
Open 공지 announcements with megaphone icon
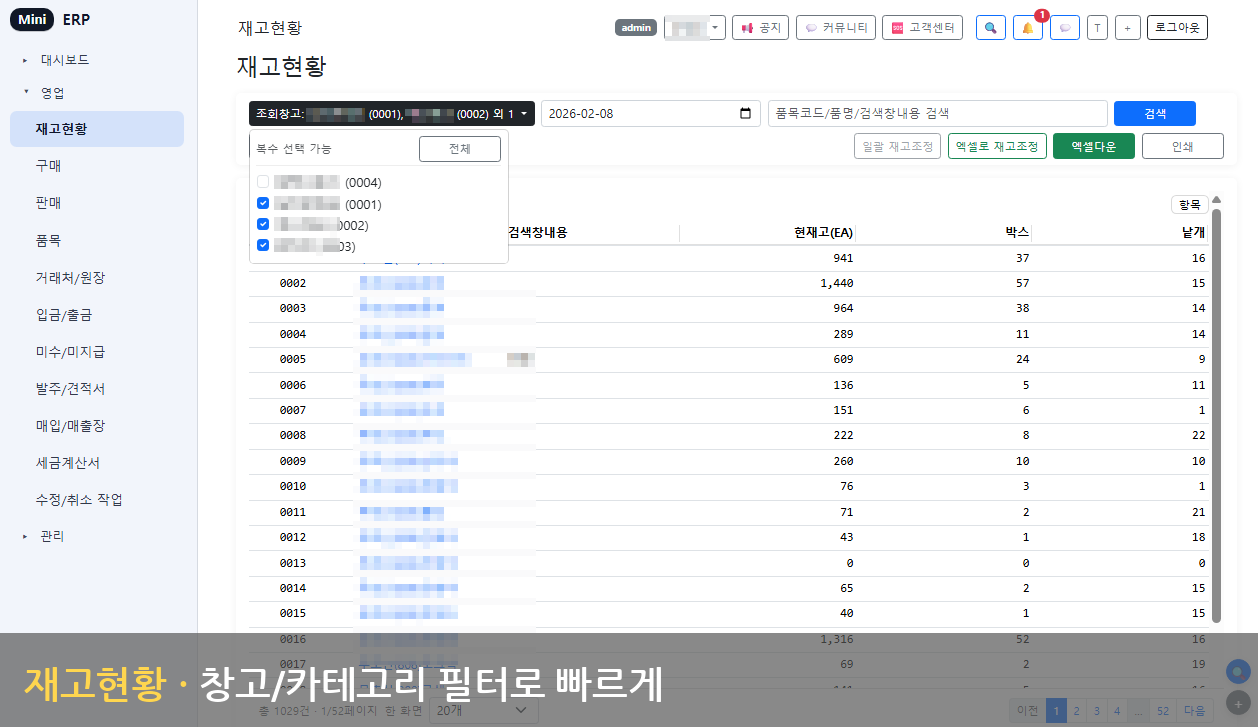pyautogui.click(x=761, y=28)
